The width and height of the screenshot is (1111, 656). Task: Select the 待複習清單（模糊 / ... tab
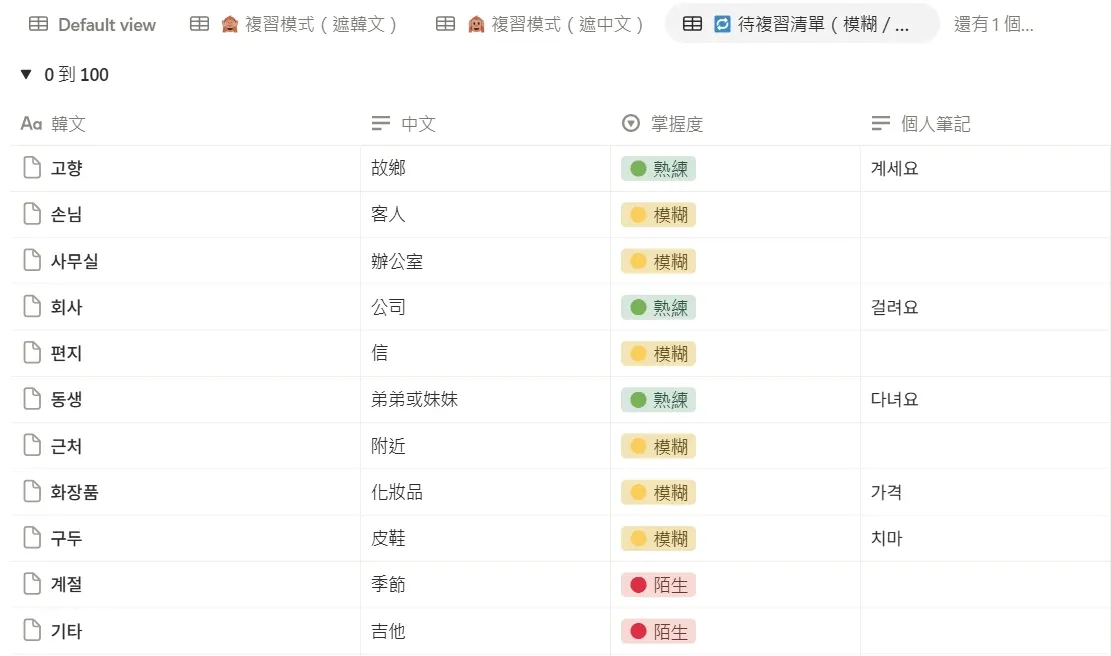[x=802, y=24]
